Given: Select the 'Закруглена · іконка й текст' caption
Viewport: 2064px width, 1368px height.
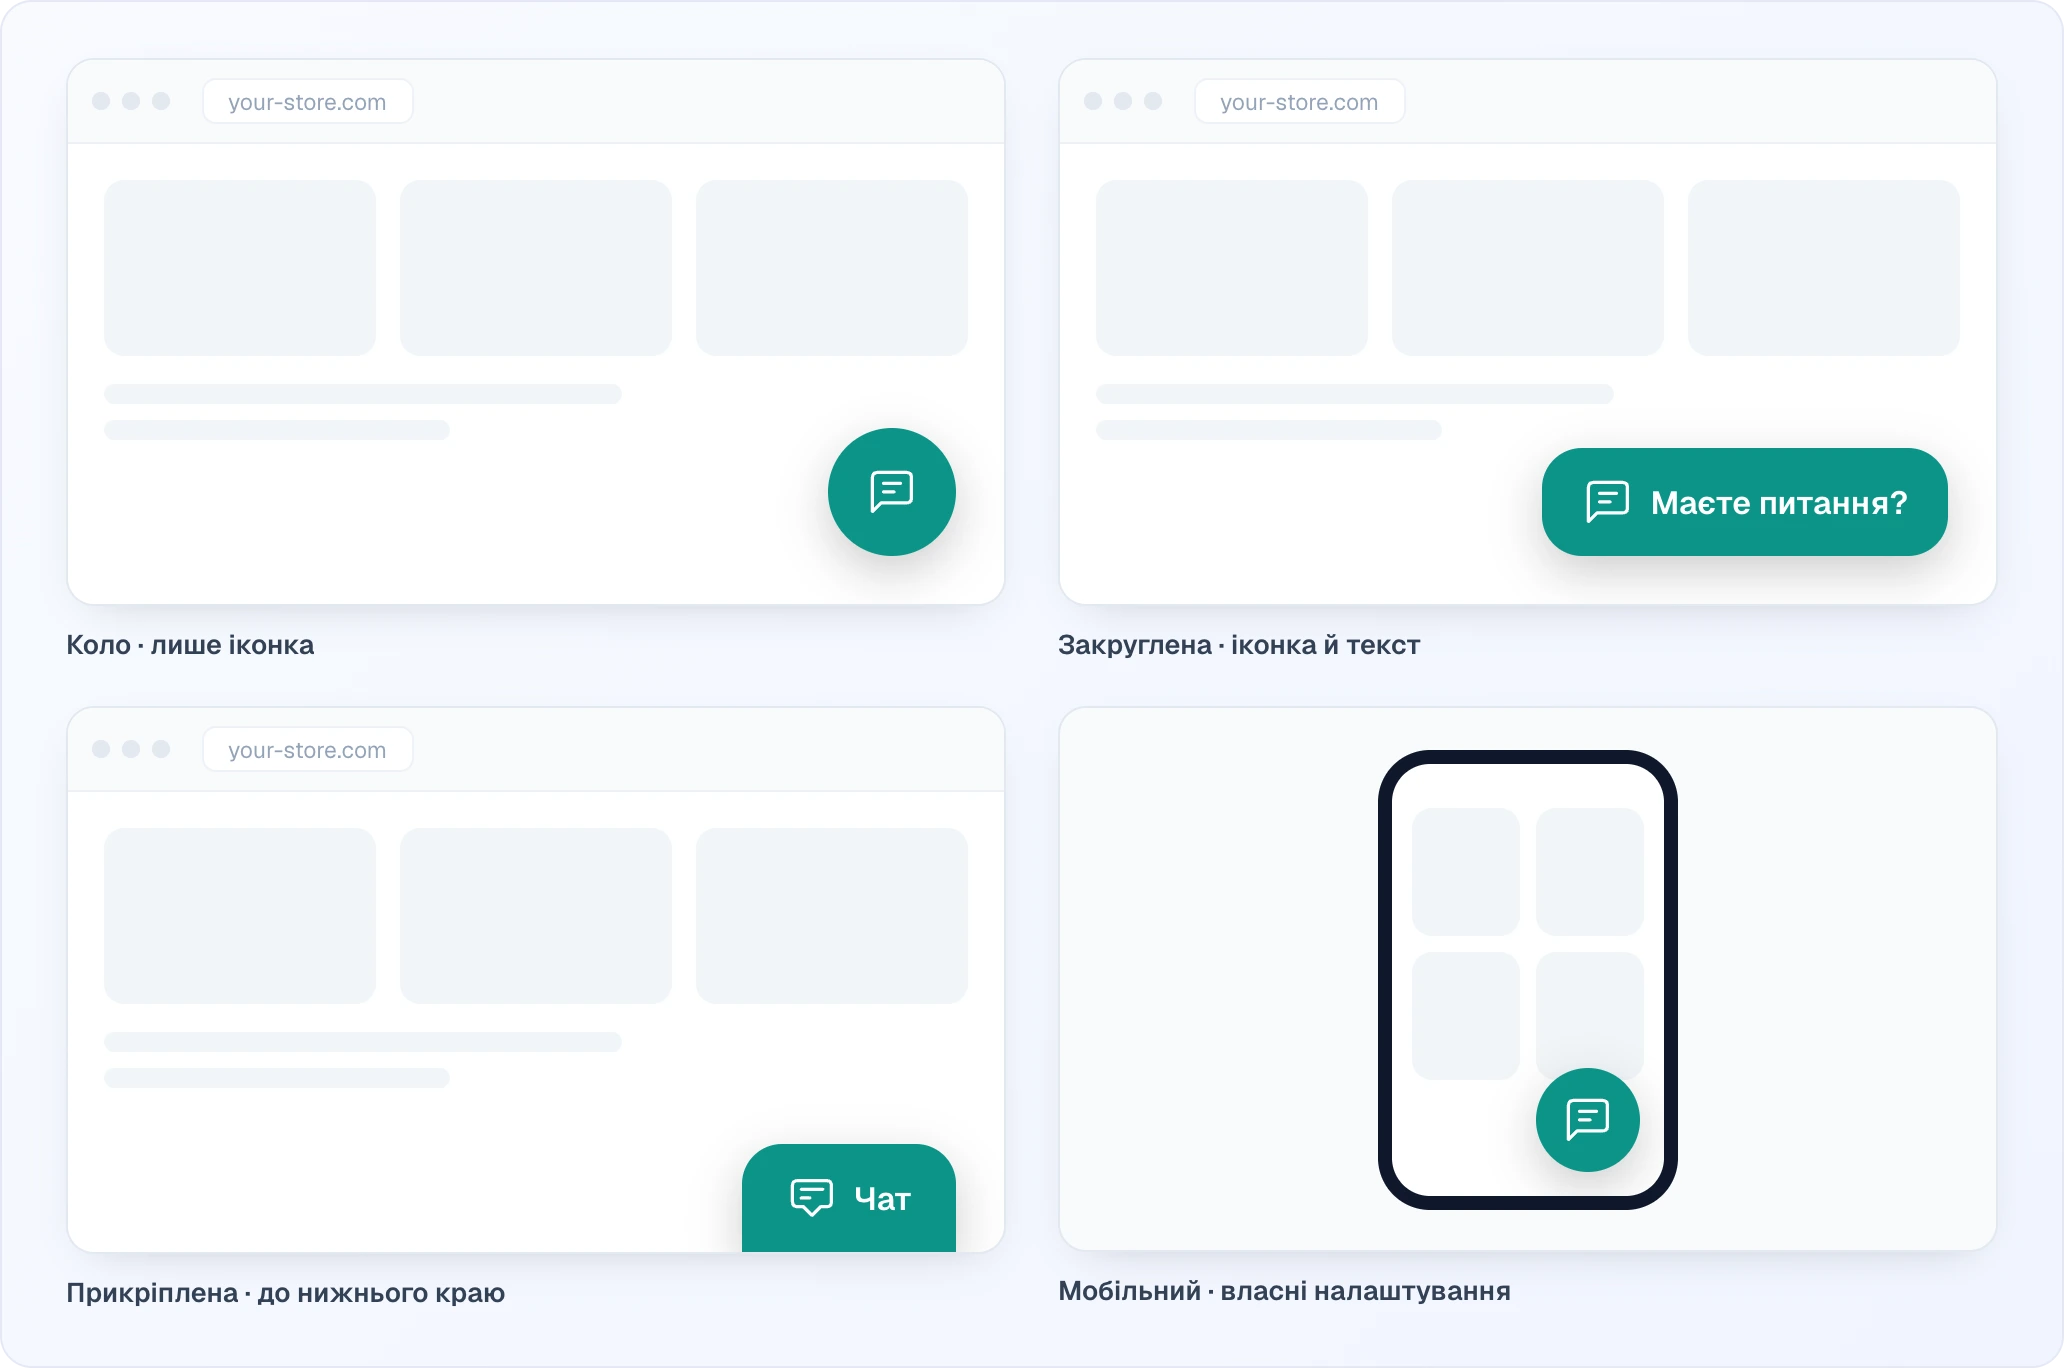Looking at the screenshot, I should click(x=1239, y=645).
